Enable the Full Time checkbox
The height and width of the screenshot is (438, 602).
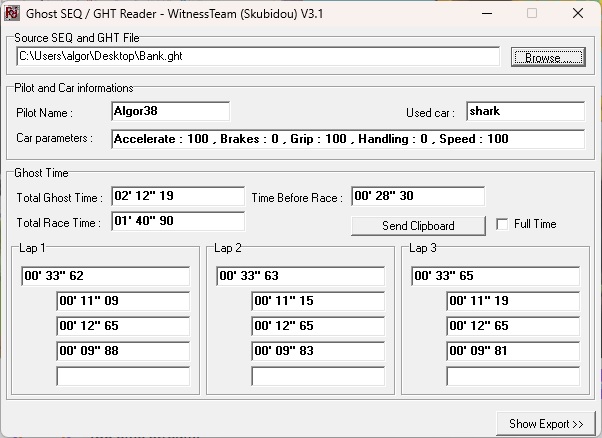[x=502, y=224]
